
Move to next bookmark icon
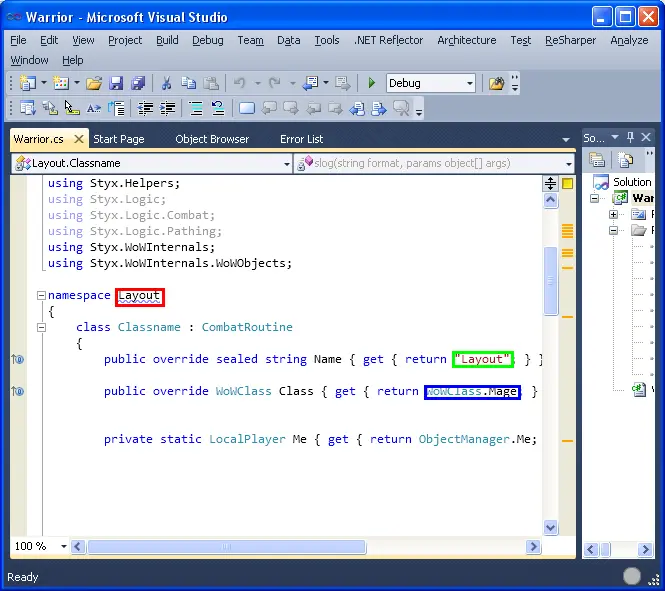tap(291, 109)
